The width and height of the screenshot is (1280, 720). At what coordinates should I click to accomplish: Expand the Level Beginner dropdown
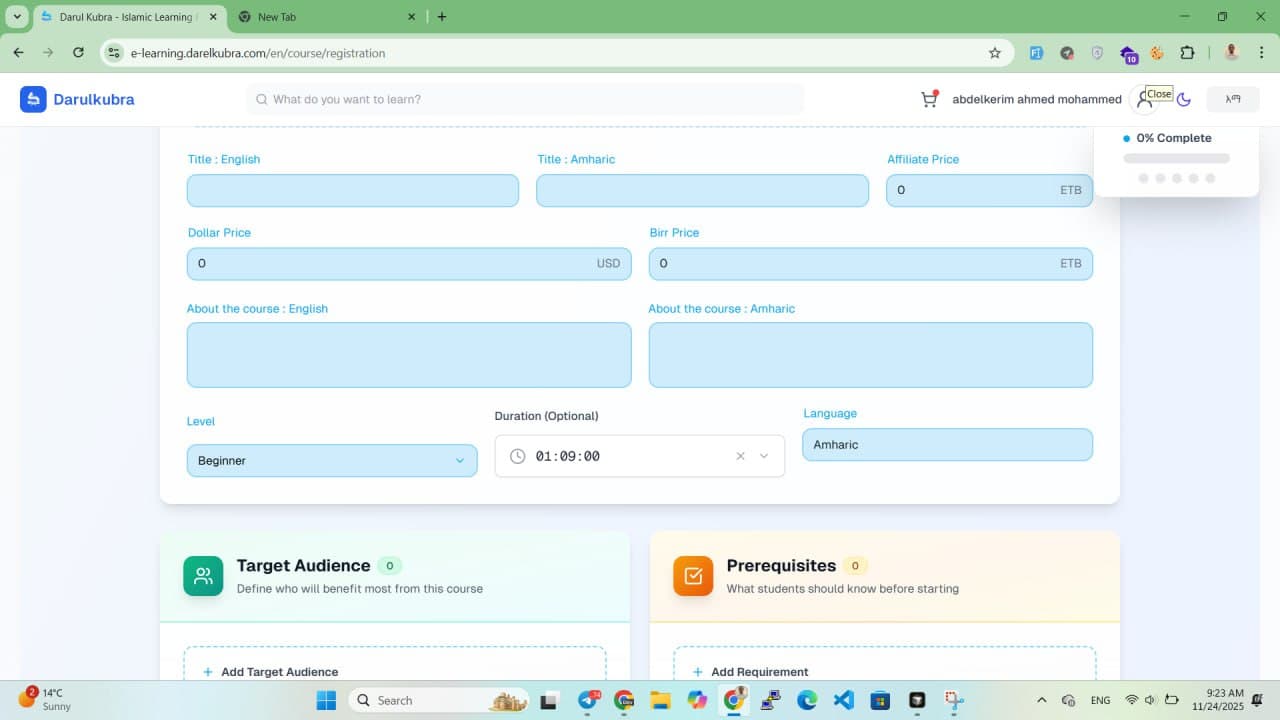[x=331, y=460]
